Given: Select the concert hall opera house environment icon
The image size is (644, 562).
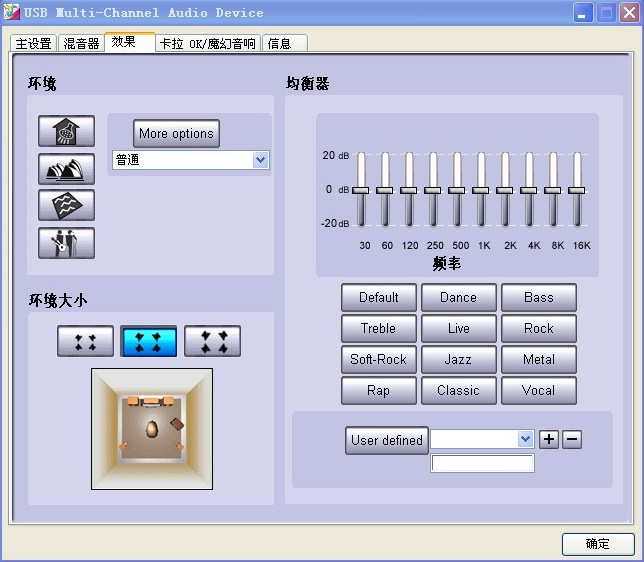Looking at the screenshot, I should click(67, 169).
